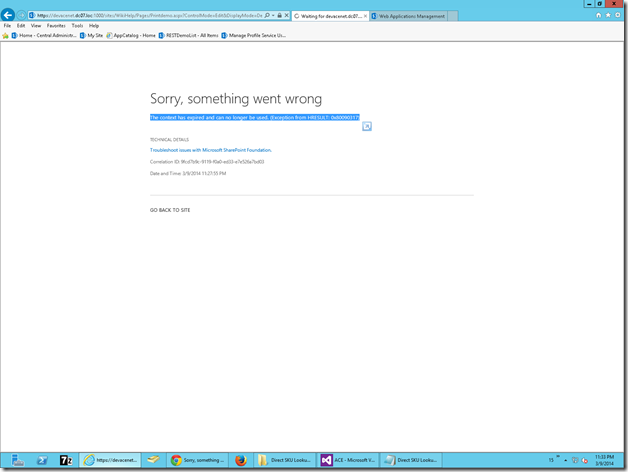Open the browser Tools gear icon
The image size is (628, 472).
tap(618, 15)
